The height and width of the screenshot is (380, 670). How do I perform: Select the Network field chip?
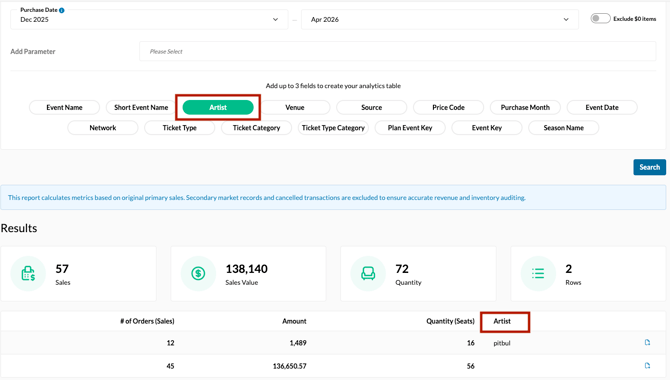[x=103, y=128]
